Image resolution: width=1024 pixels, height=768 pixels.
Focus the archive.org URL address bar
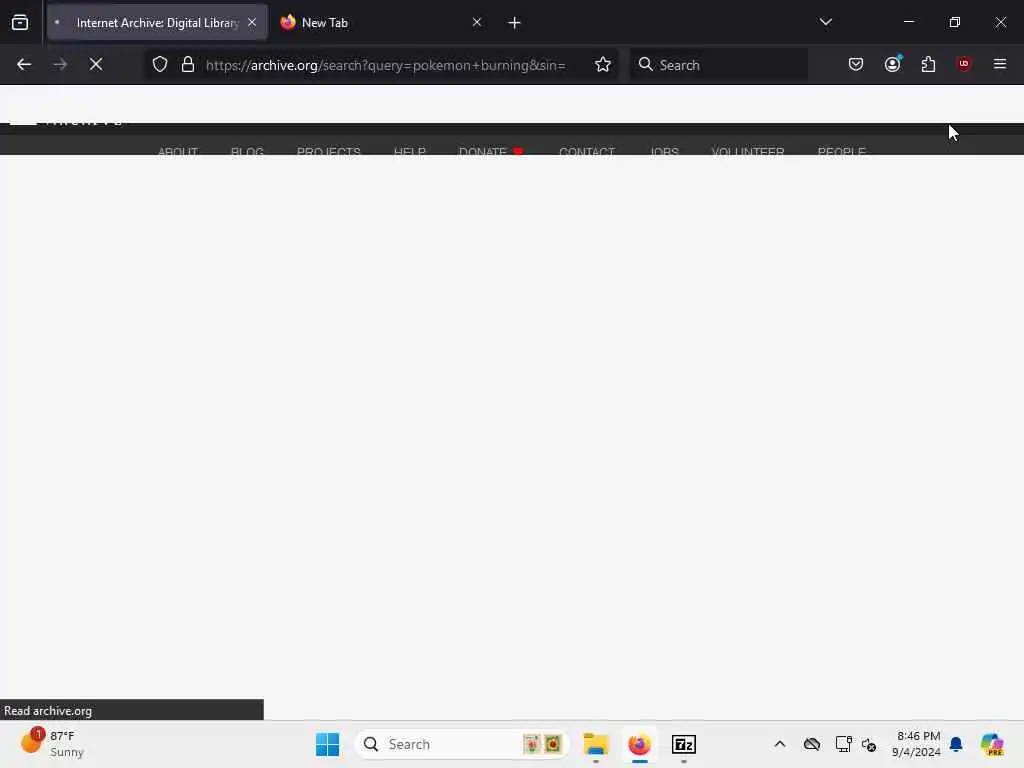(x=386, y=65)
